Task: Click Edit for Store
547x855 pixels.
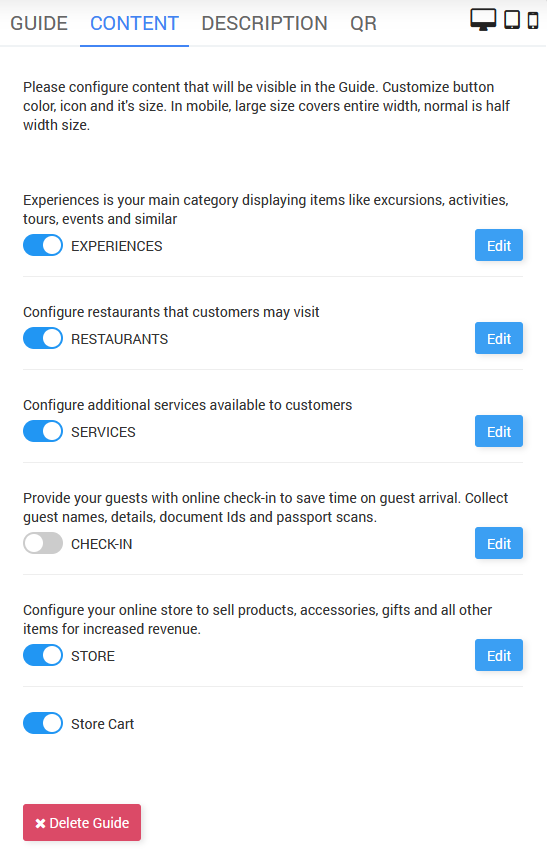Action: click(498, 655)
